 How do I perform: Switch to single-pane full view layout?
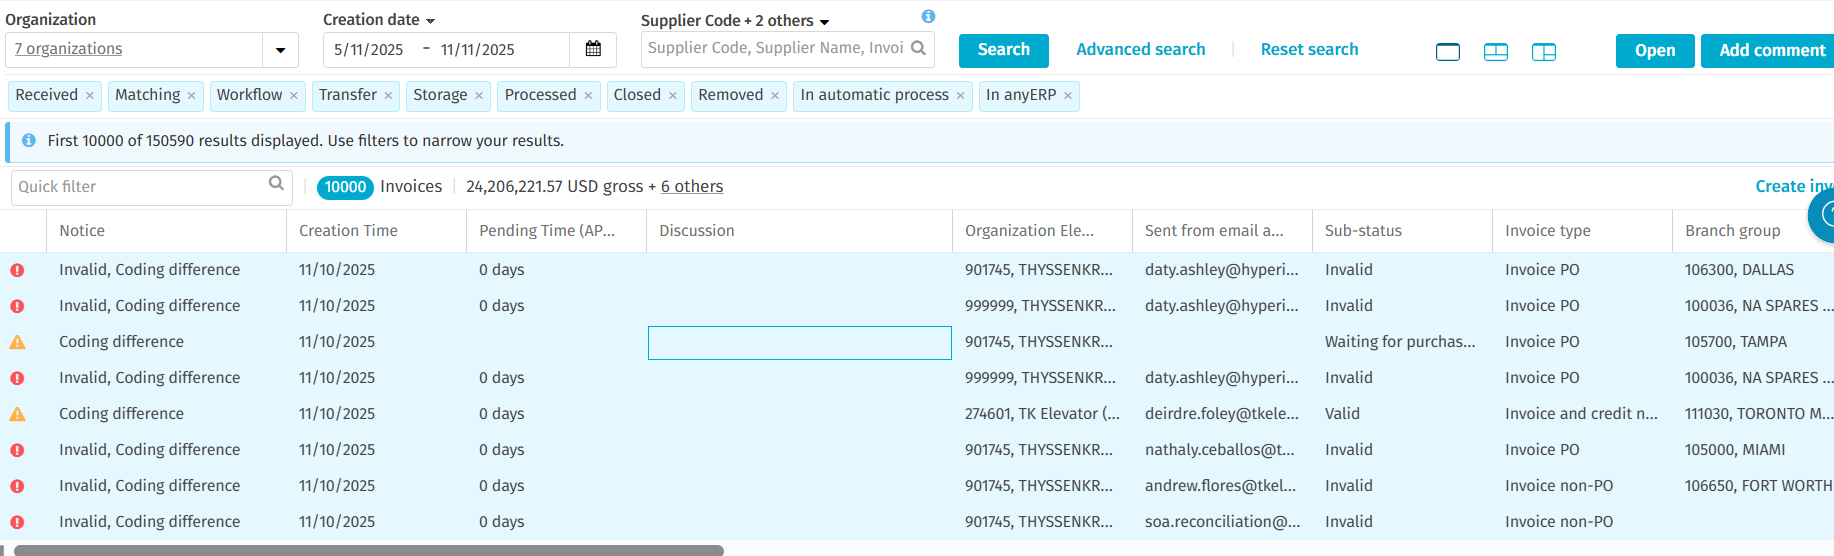(1447, 52)
